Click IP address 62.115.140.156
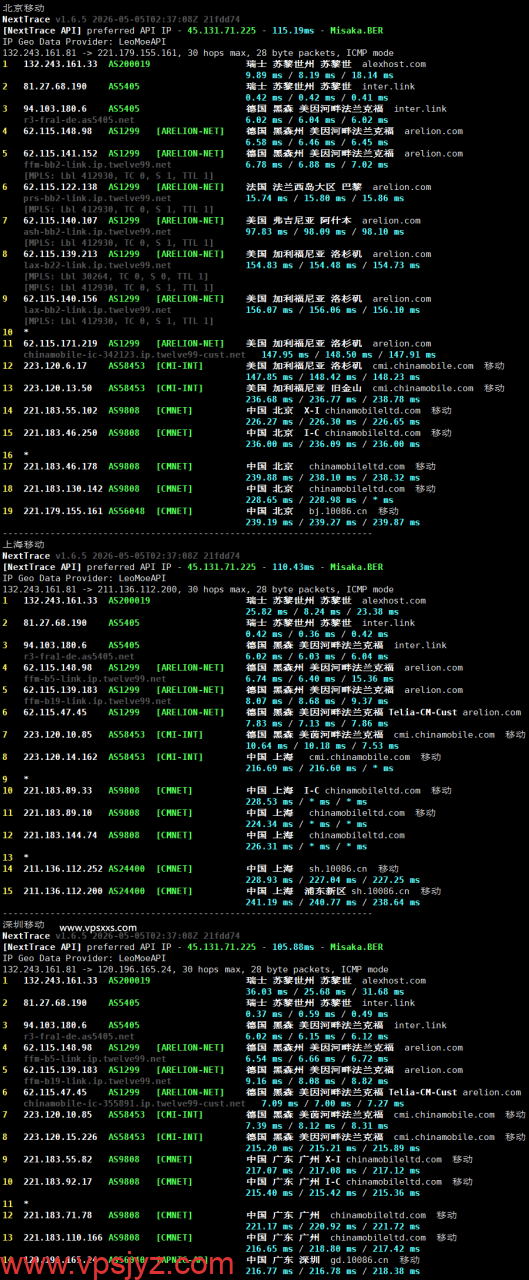The width and height of the screenshot is (529, 1280). pos(60,298)
